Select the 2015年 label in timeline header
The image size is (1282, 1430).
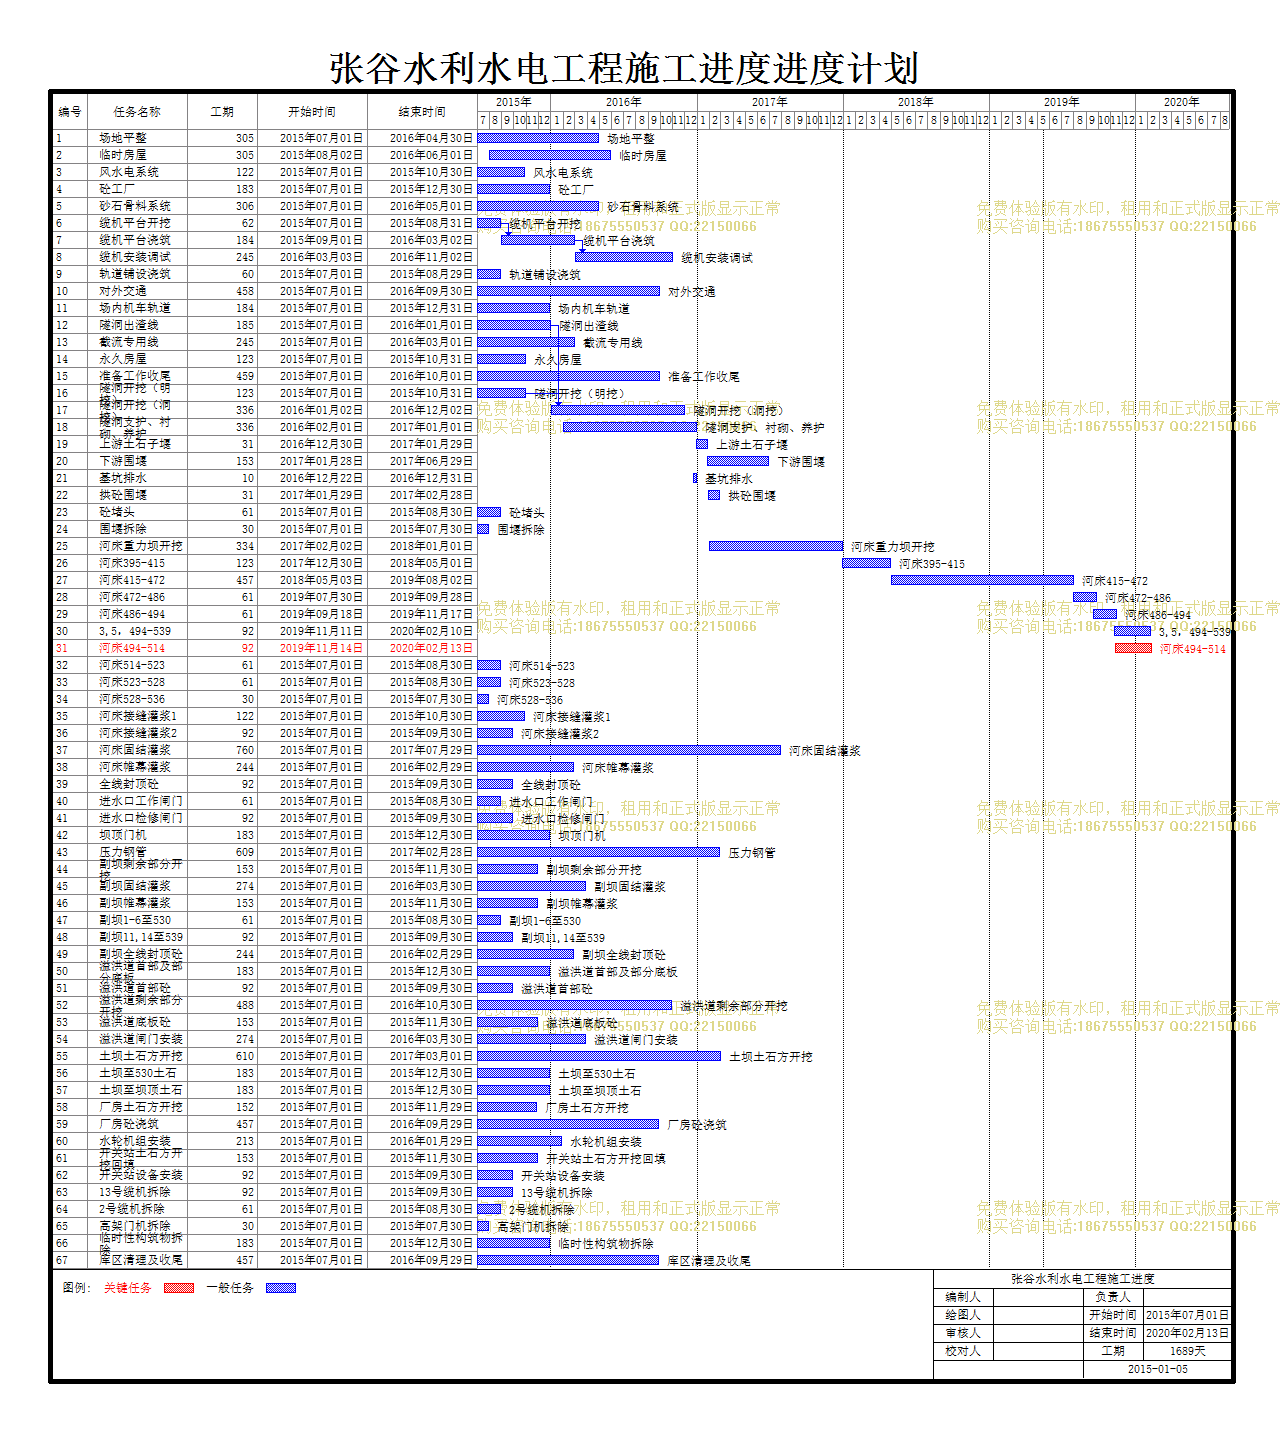pyautogui.click(x=514, y=102)
